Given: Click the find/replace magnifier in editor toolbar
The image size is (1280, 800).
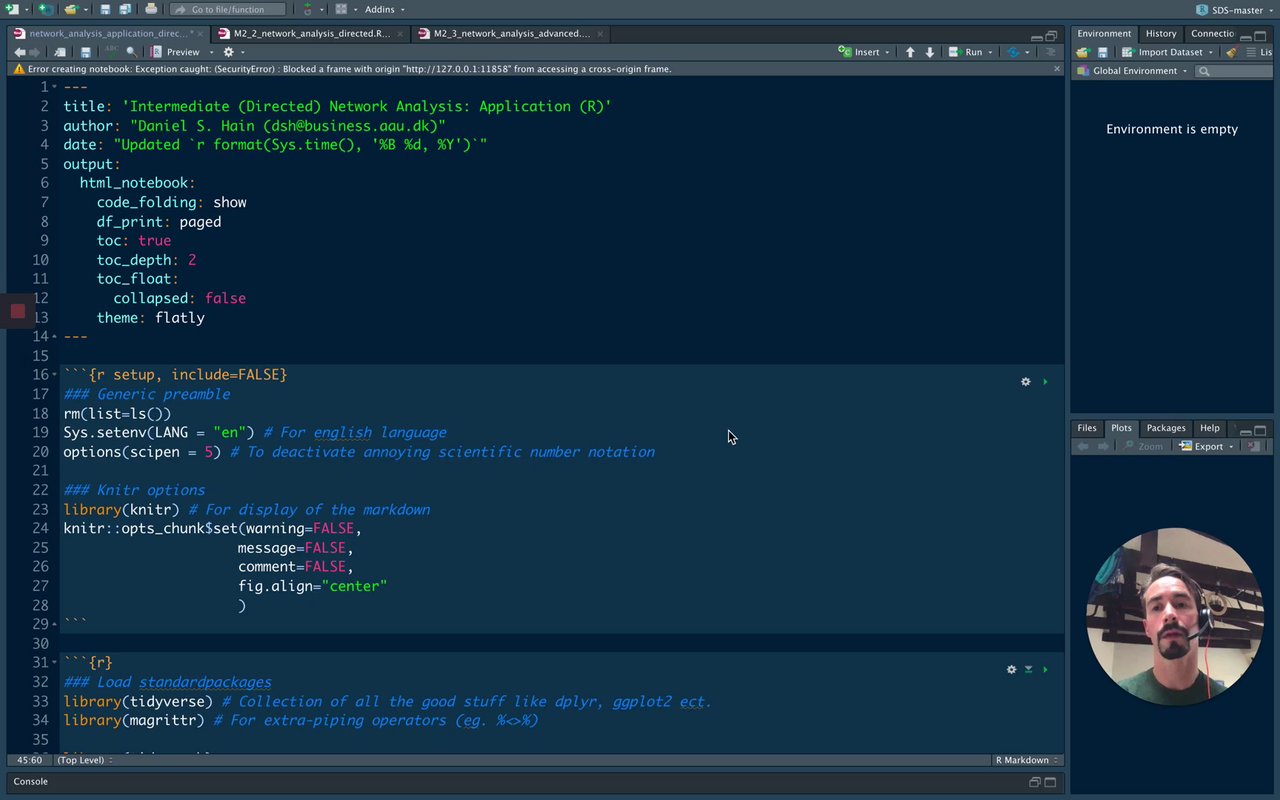Looking at the screenshot, I should click(132, 52).
